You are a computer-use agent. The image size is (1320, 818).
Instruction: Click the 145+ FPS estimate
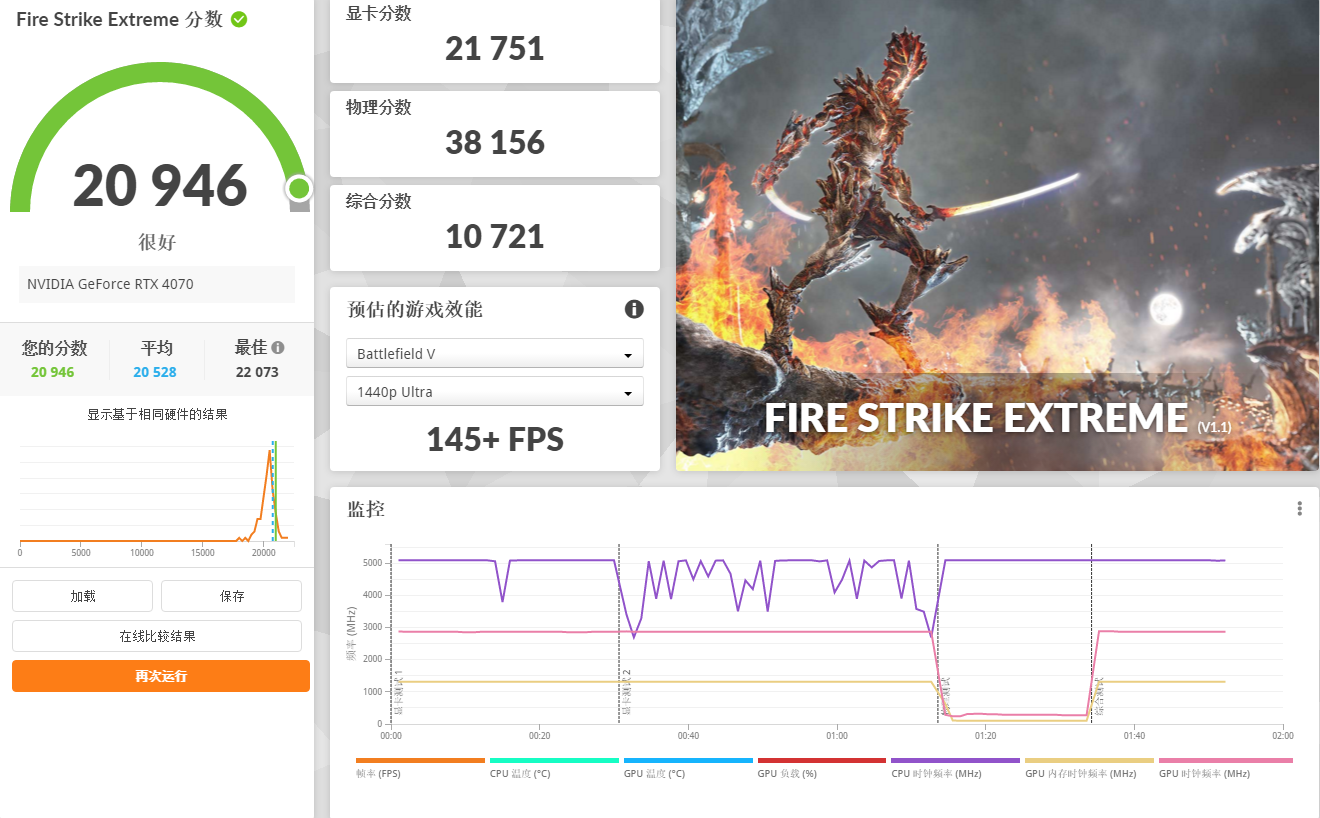click(495, 439)
